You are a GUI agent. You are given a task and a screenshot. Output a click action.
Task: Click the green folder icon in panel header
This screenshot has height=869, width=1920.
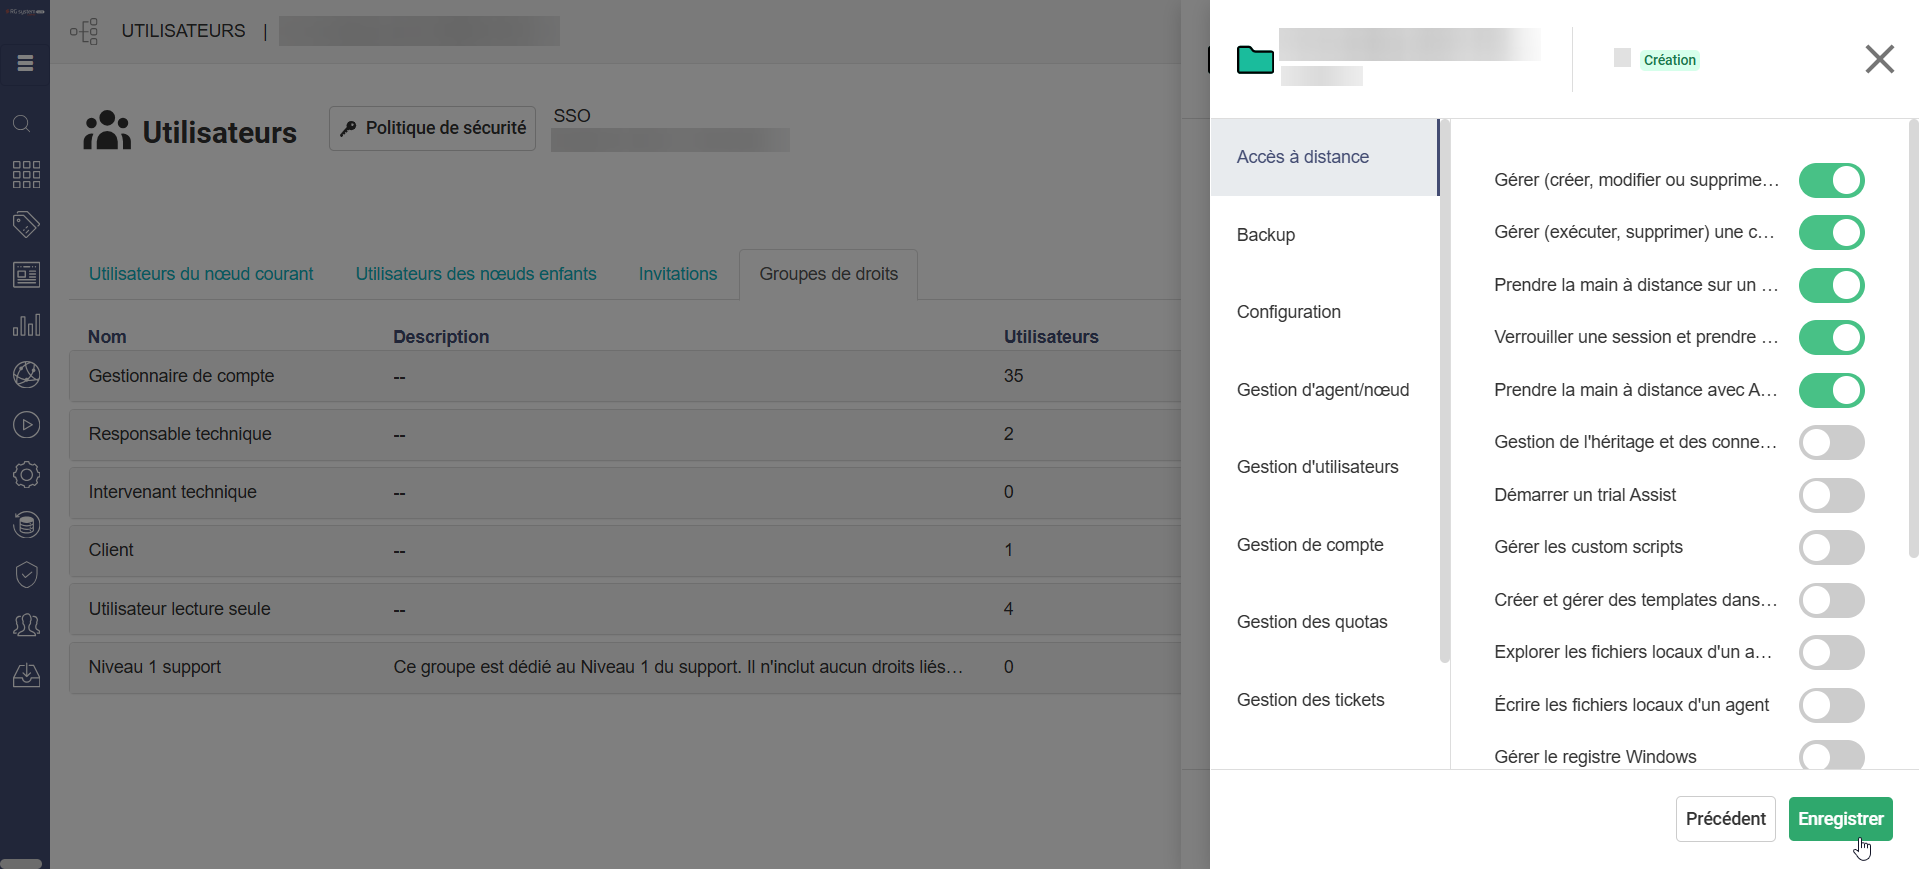[x=1255, y=60]
